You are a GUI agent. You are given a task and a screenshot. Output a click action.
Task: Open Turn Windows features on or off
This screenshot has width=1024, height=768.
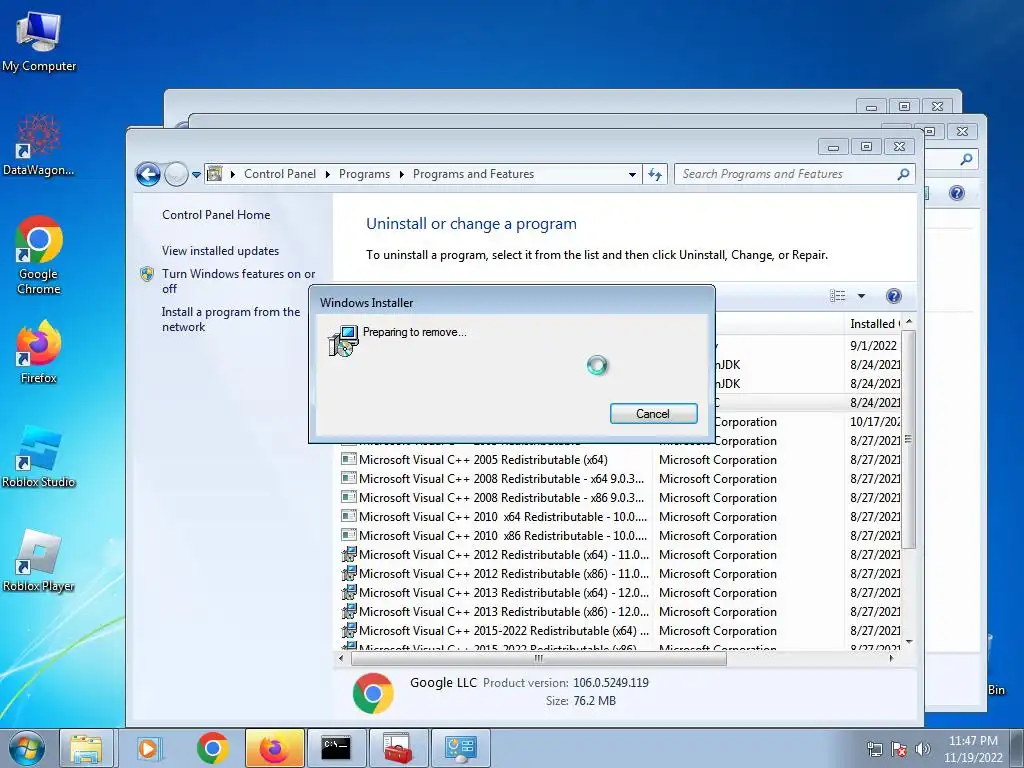238,281
